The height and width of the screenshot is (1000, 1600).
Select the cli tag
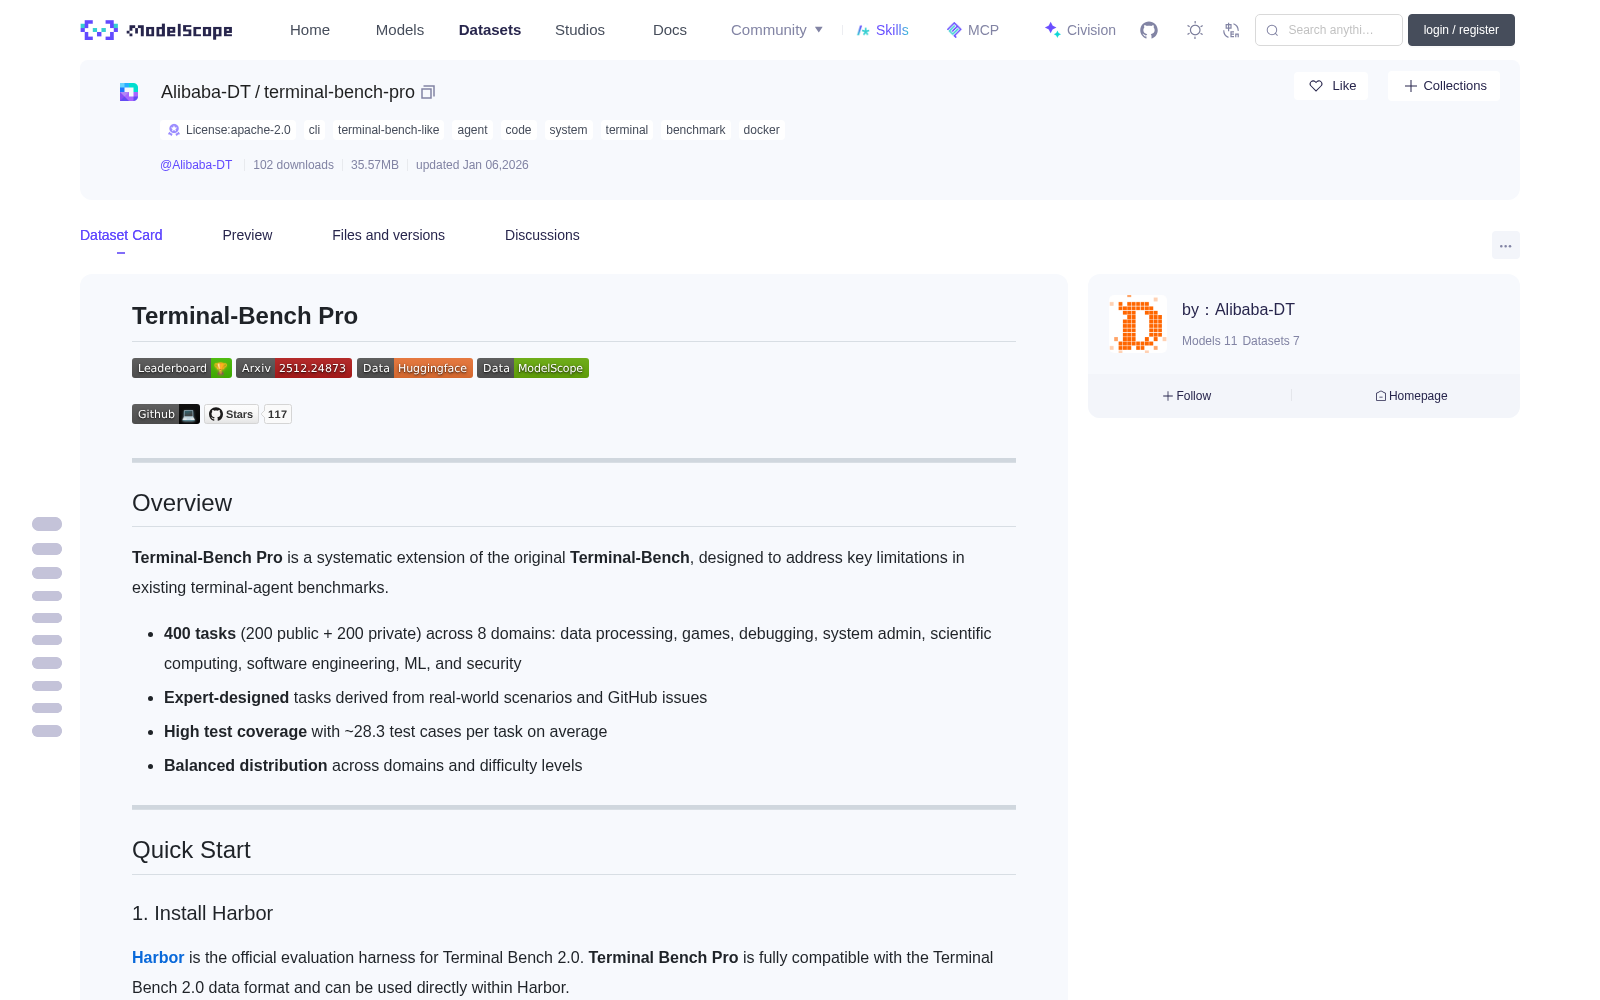(314, 130)
